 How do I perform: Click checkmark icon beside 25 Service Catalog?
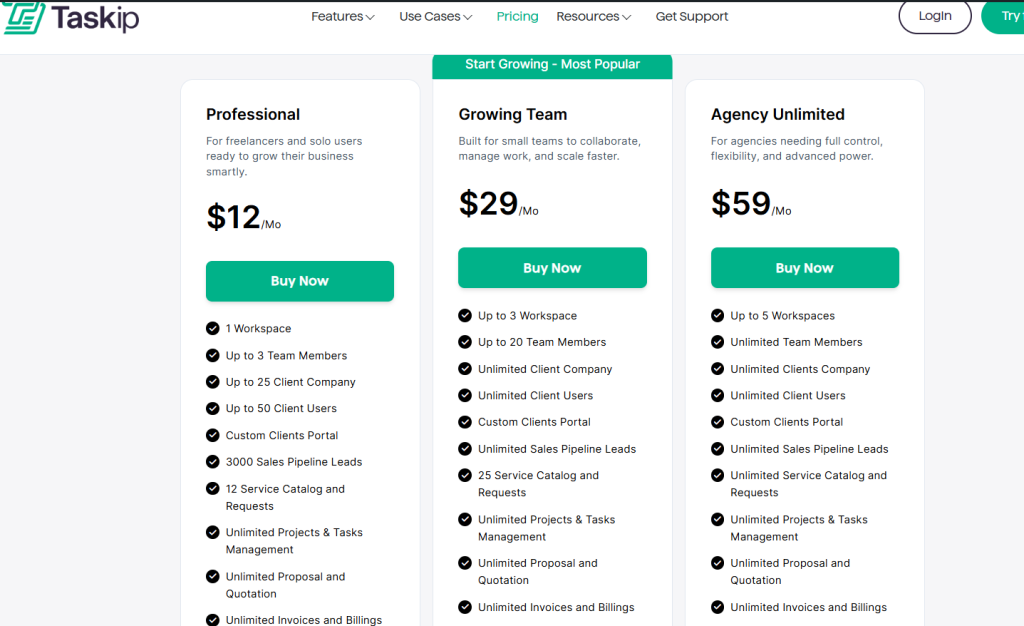tap(465, 476)
